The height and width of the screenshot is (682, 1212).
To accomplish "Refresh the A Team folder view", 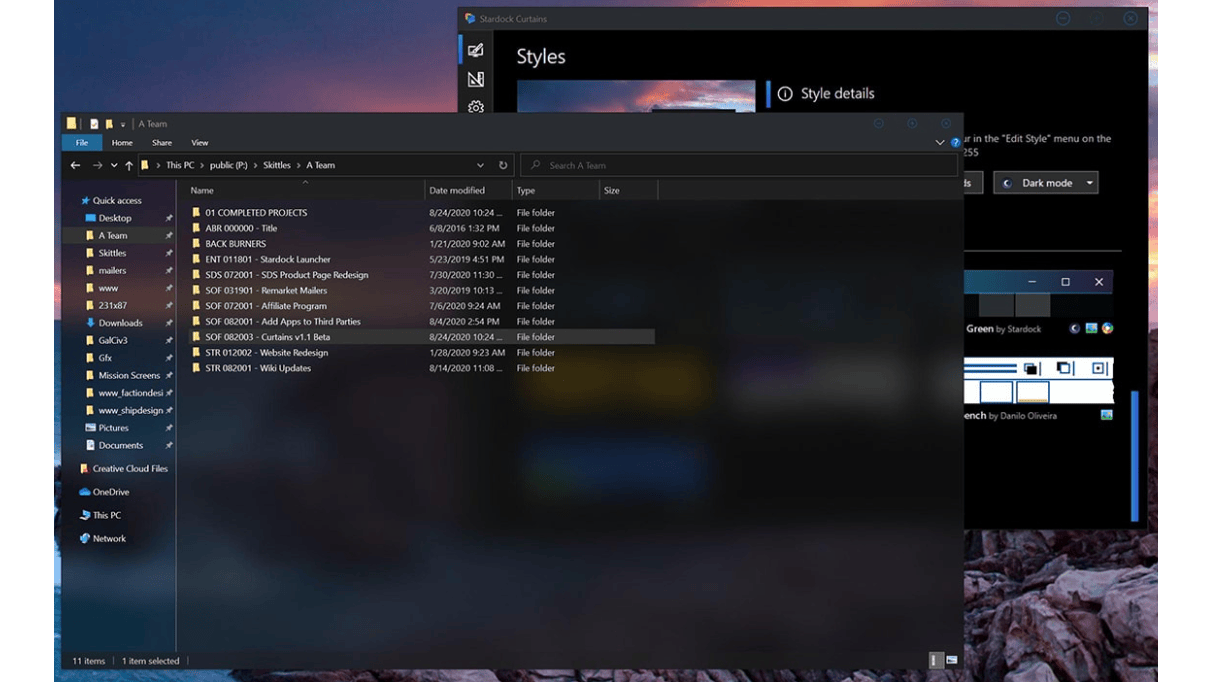I will [503, 165].
